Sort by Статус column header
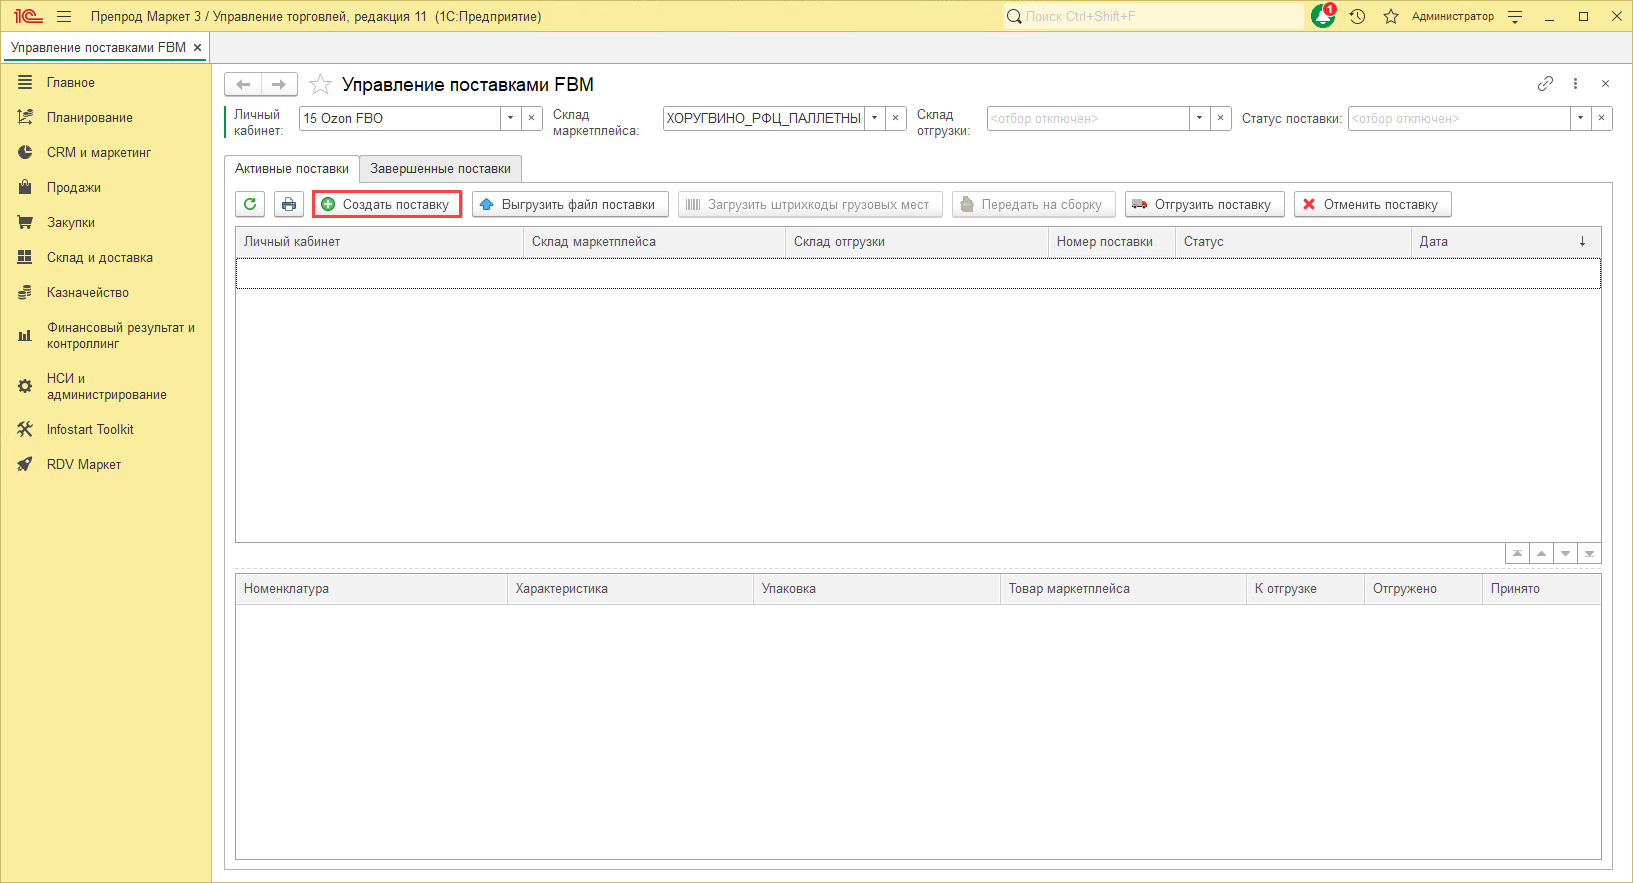Image resolution: width=1633 pixels, height=883 pixels. click(x=1293, y=241)
